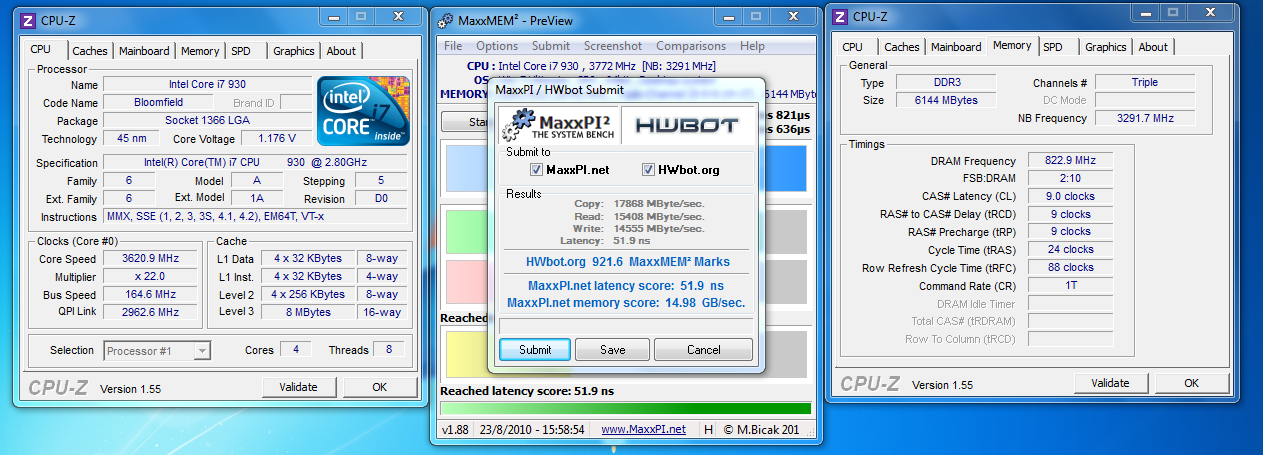Click the Submit button in the dialog
The height and width of the screenshot is (455, 1263).
(535, 350)
